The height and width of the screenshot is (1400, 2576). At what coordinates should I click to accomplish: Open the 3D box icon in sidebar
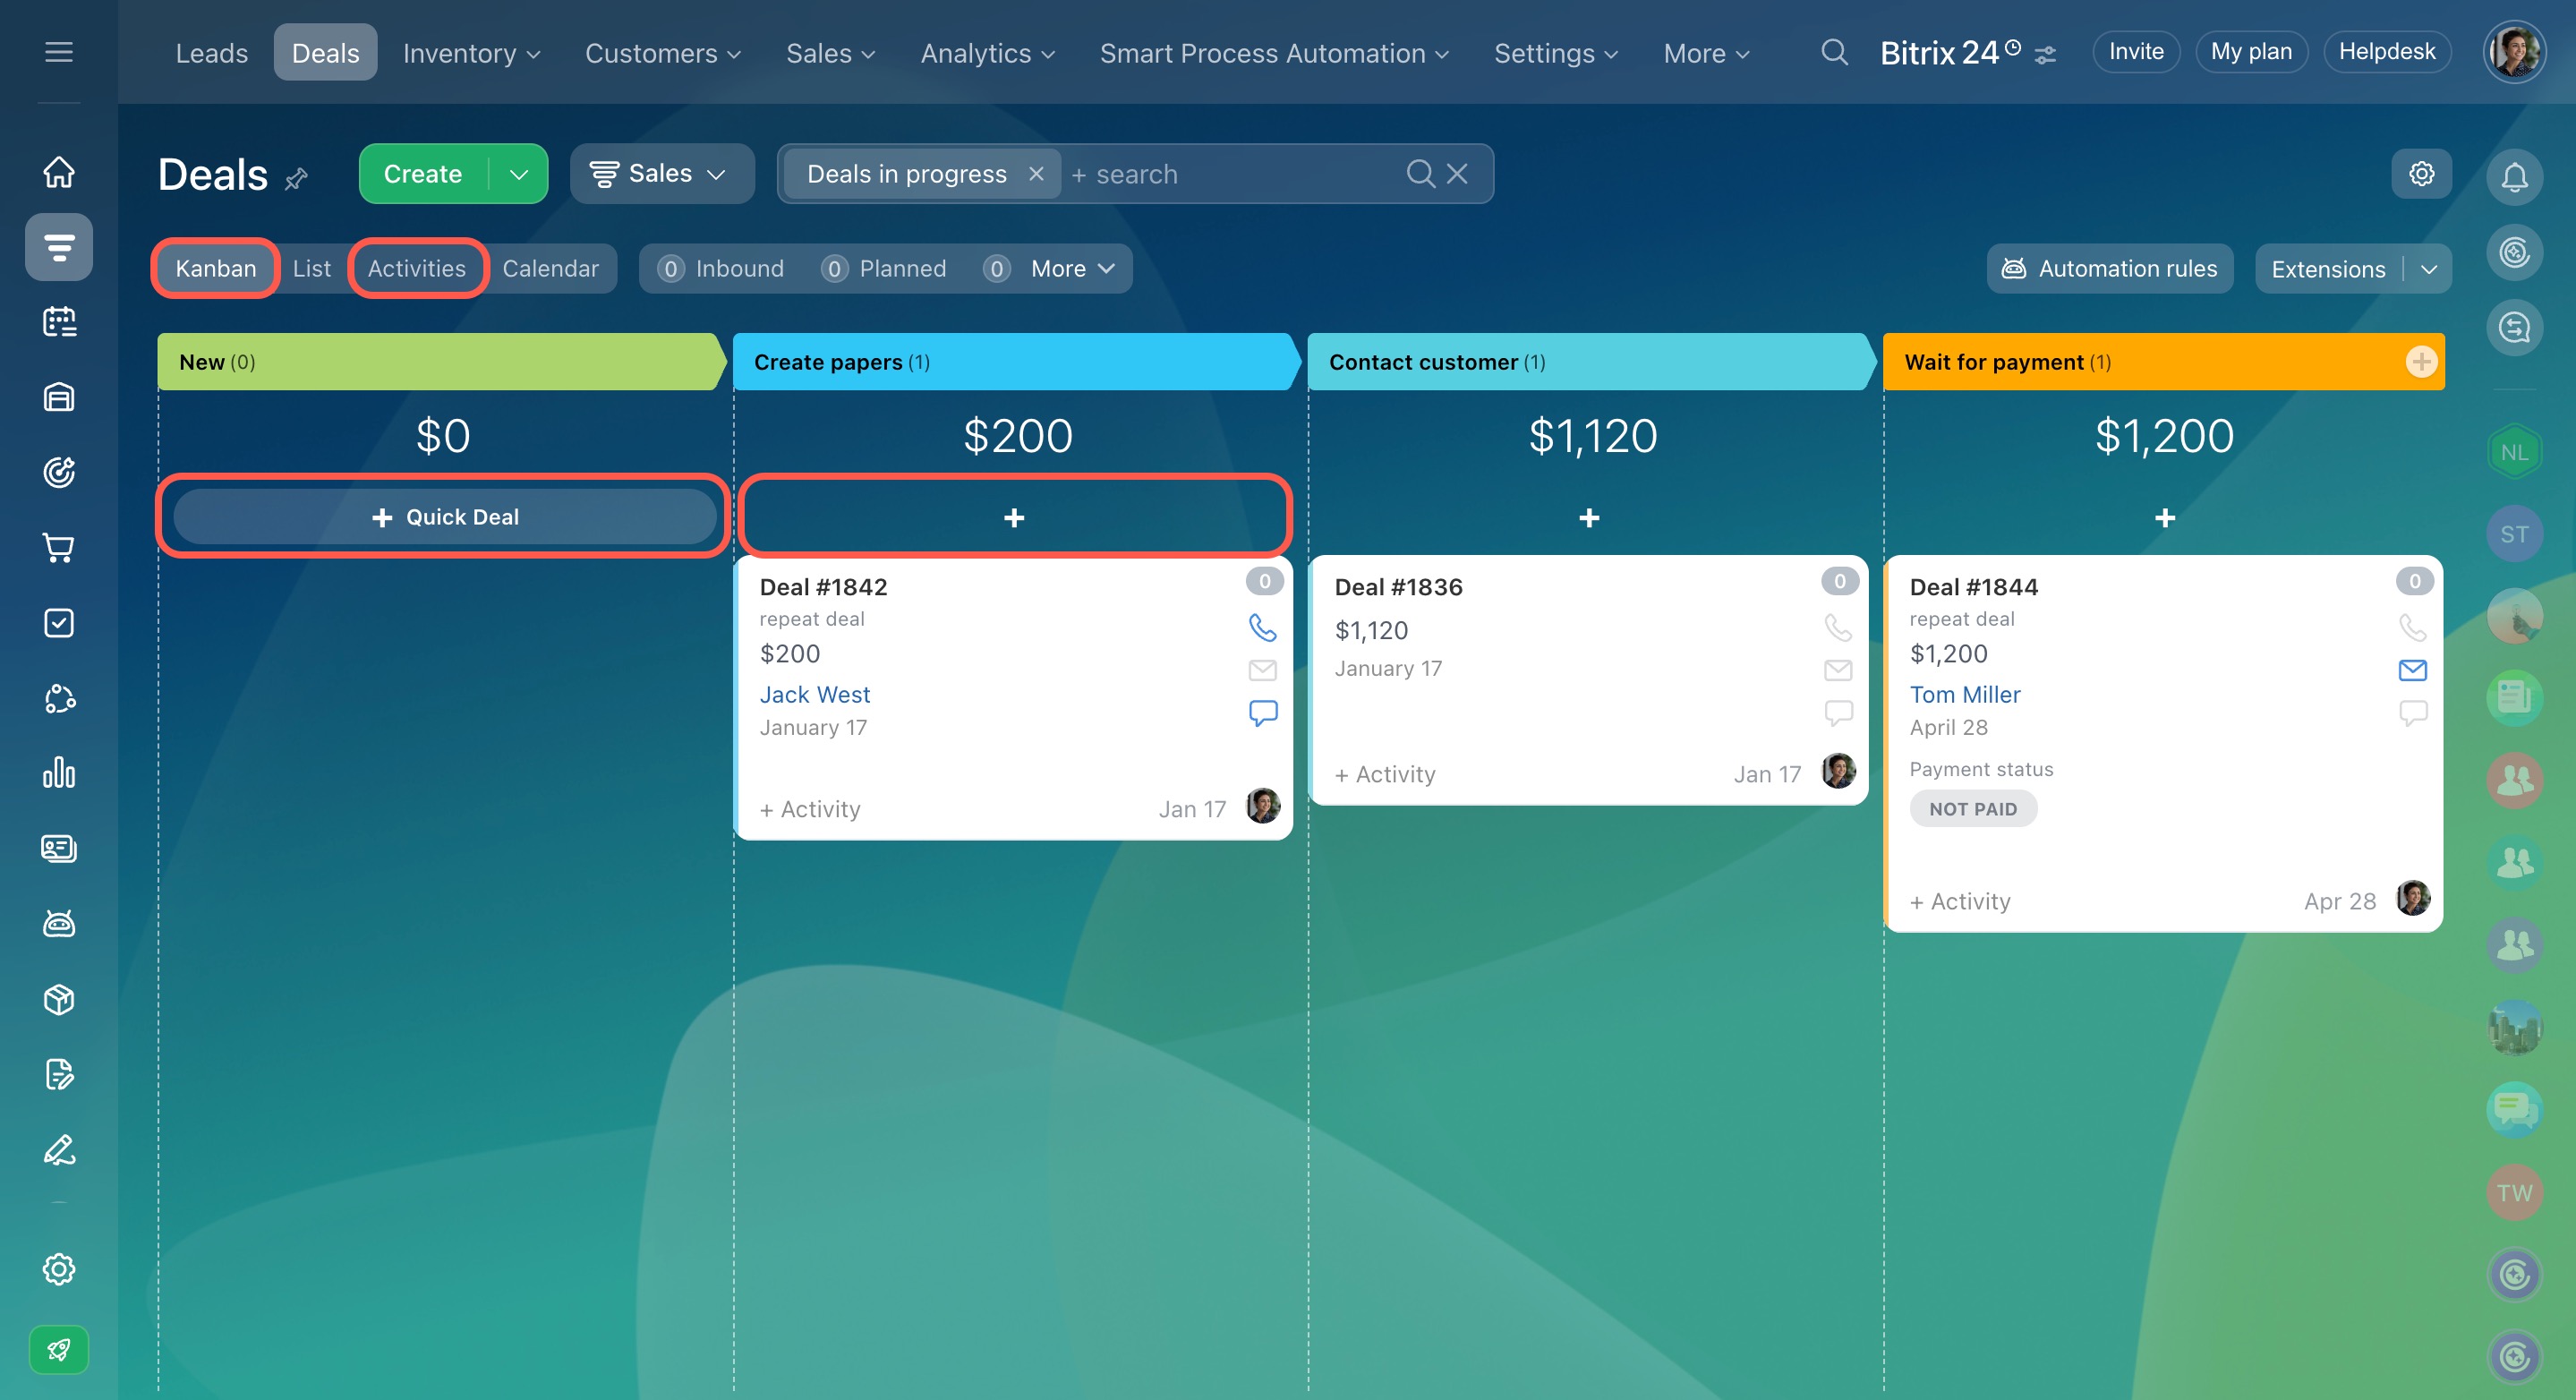pos(59,999)
